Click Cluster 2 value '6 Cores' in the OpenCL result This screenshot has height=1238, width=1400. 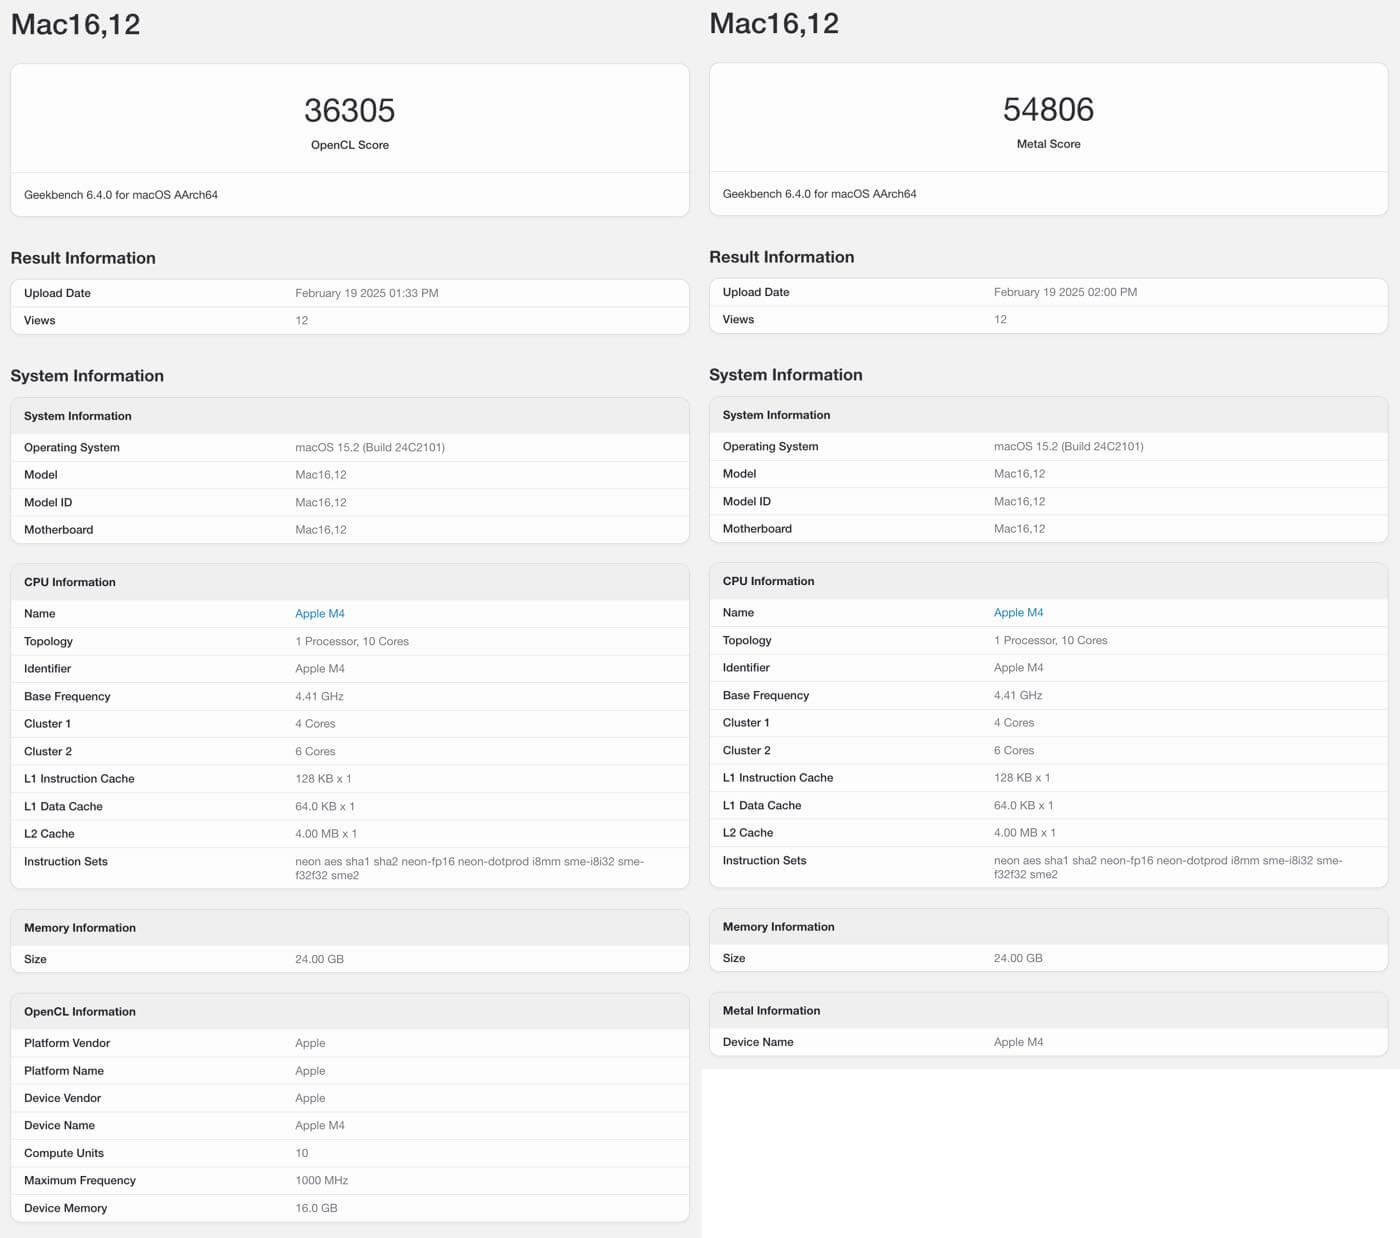(x=315, y=752)
